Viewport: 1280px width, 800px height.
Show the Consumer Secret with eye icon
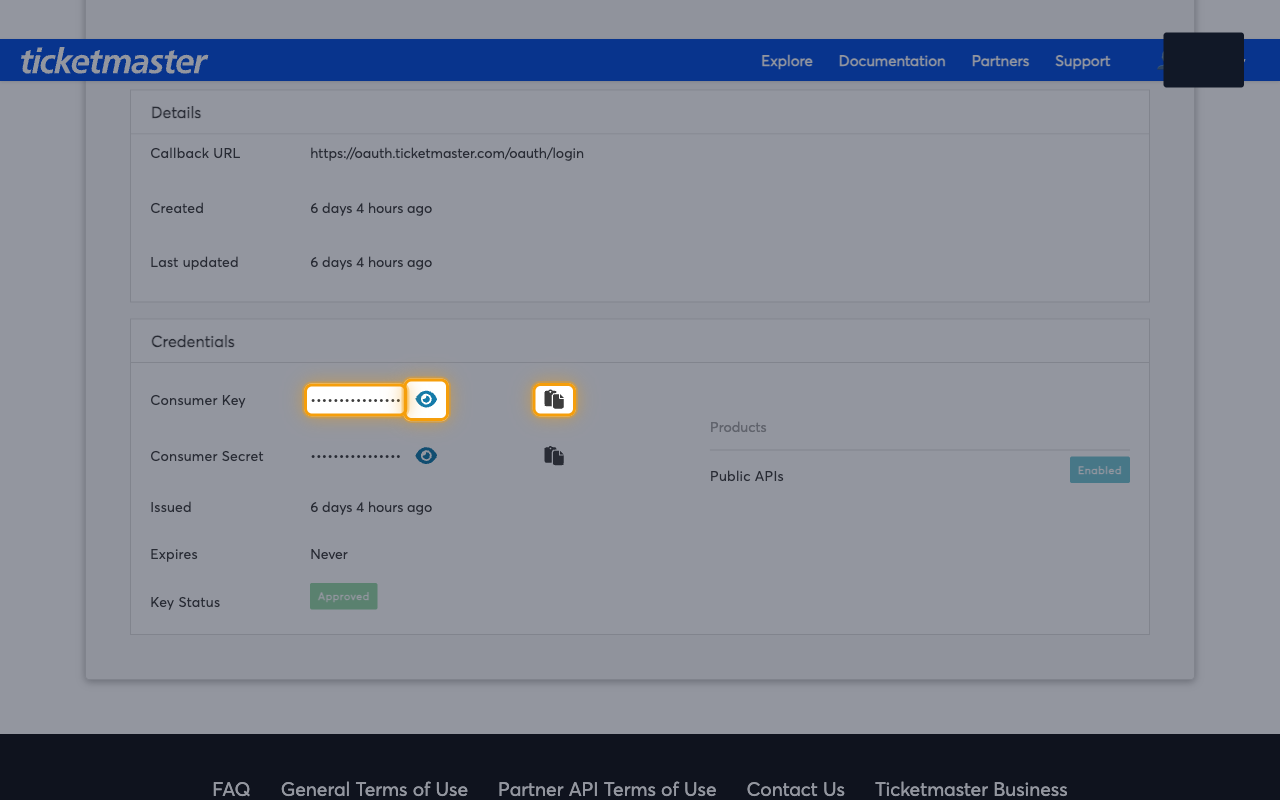(x=426, y=456)
